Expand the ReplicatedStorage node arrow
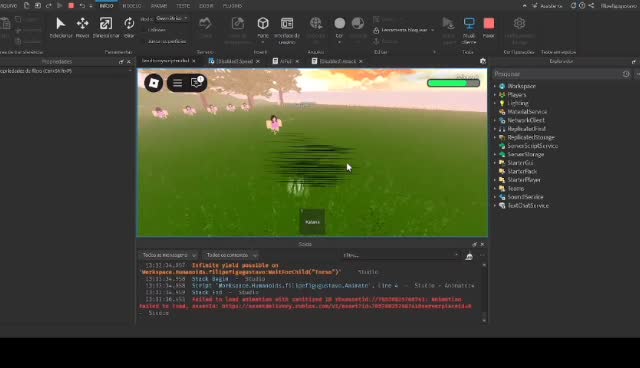Viewport: 640px width, 368px height. 495,137
